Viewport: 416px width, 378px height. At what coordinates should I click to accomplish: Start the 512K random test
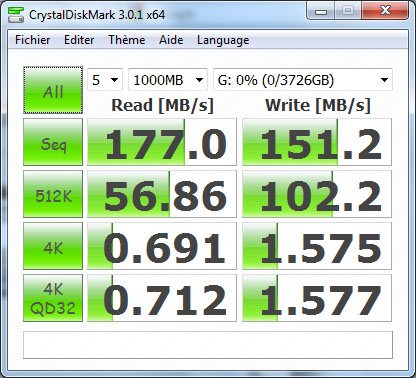(53, 194)
